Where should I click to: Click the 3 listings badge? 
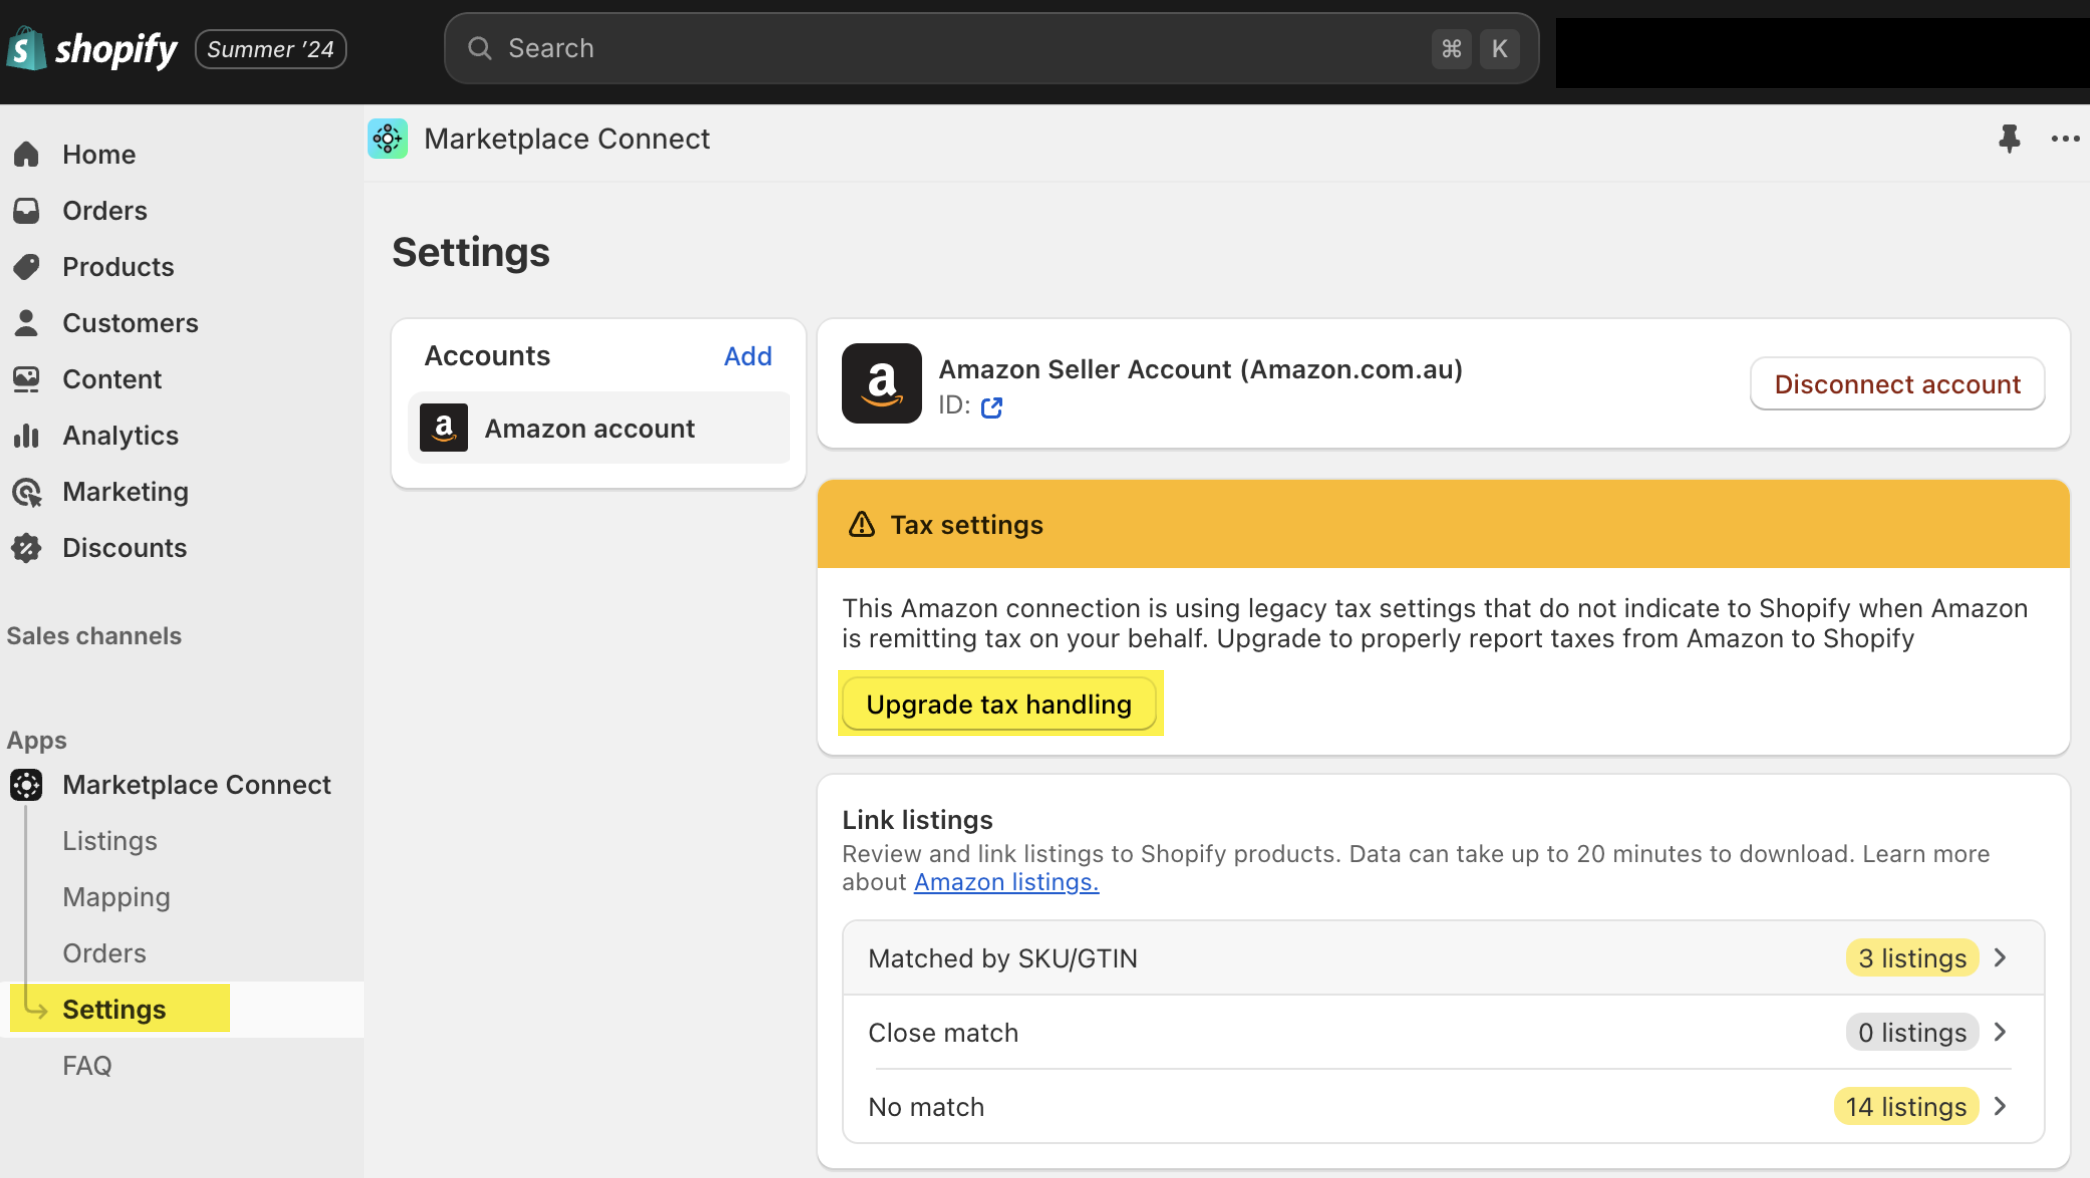pyautogui.click(x=1912, y=958)
